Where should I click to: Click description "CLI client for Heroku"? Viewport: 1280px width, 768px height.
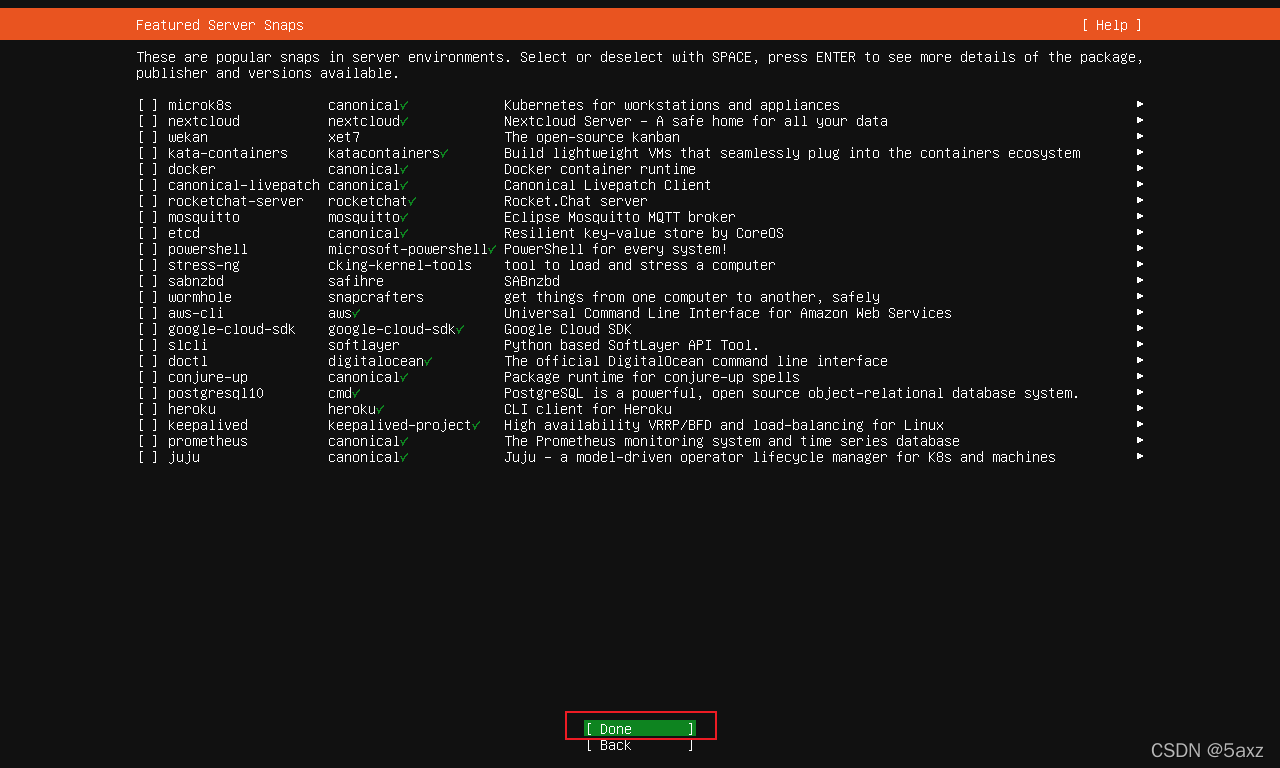click(x=588, y=409)
